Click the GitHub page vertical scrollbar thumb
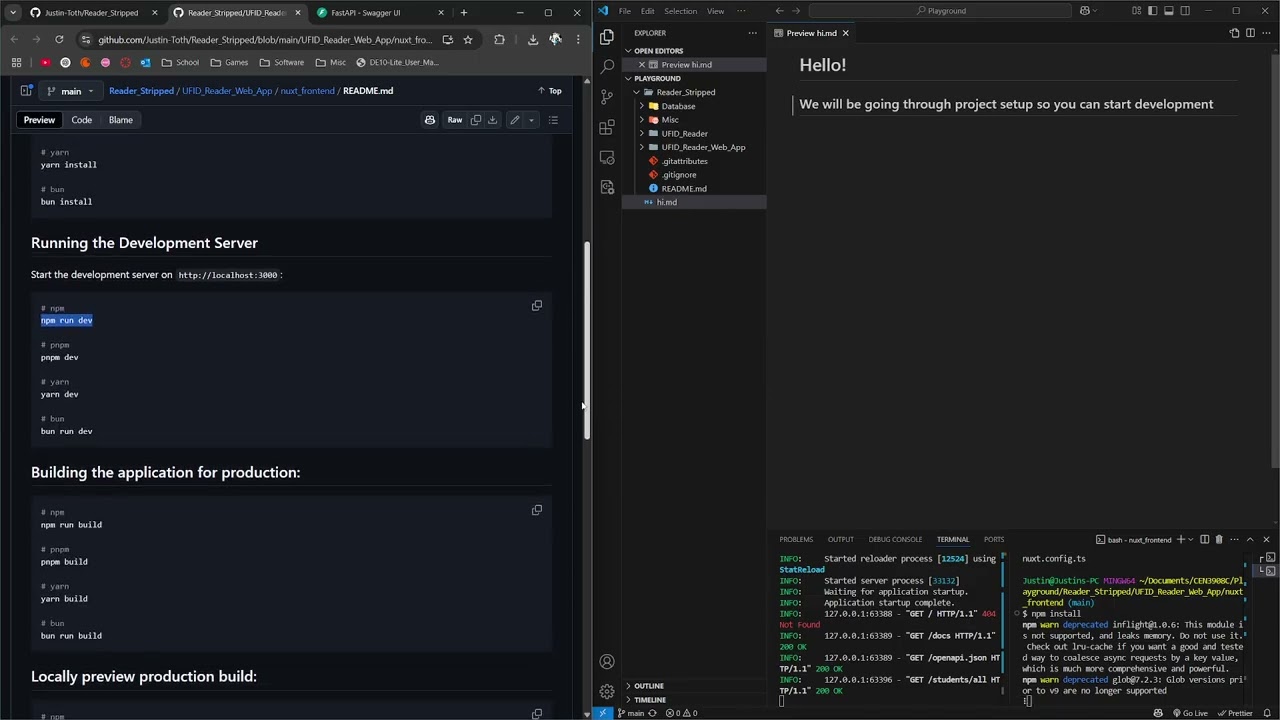The width and height of the screenshot is (1280, 720). pyautogui.click(x=587, y=341)
